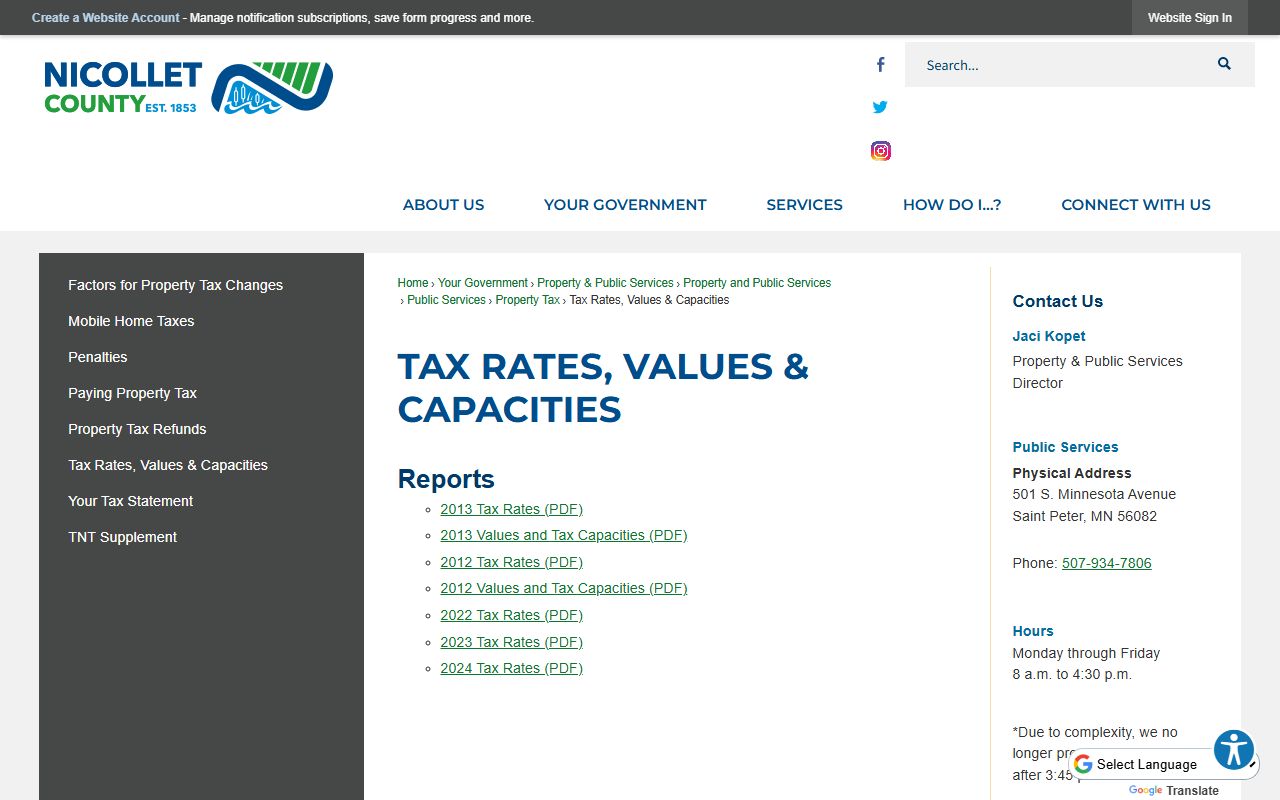Click the Create a Website Account link
This screenshot has height=800, width=1280.
click(x=106, y=18)
